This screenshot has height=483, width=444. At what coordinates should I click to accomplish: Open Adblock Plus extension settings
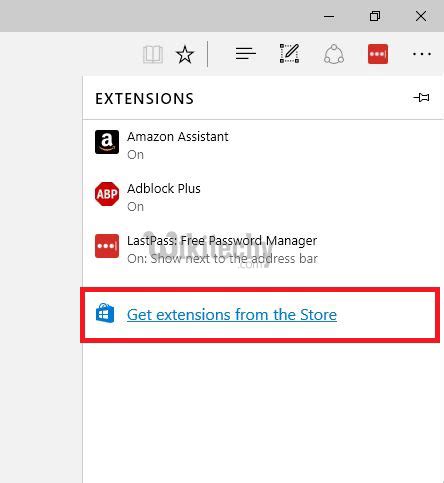263,197
